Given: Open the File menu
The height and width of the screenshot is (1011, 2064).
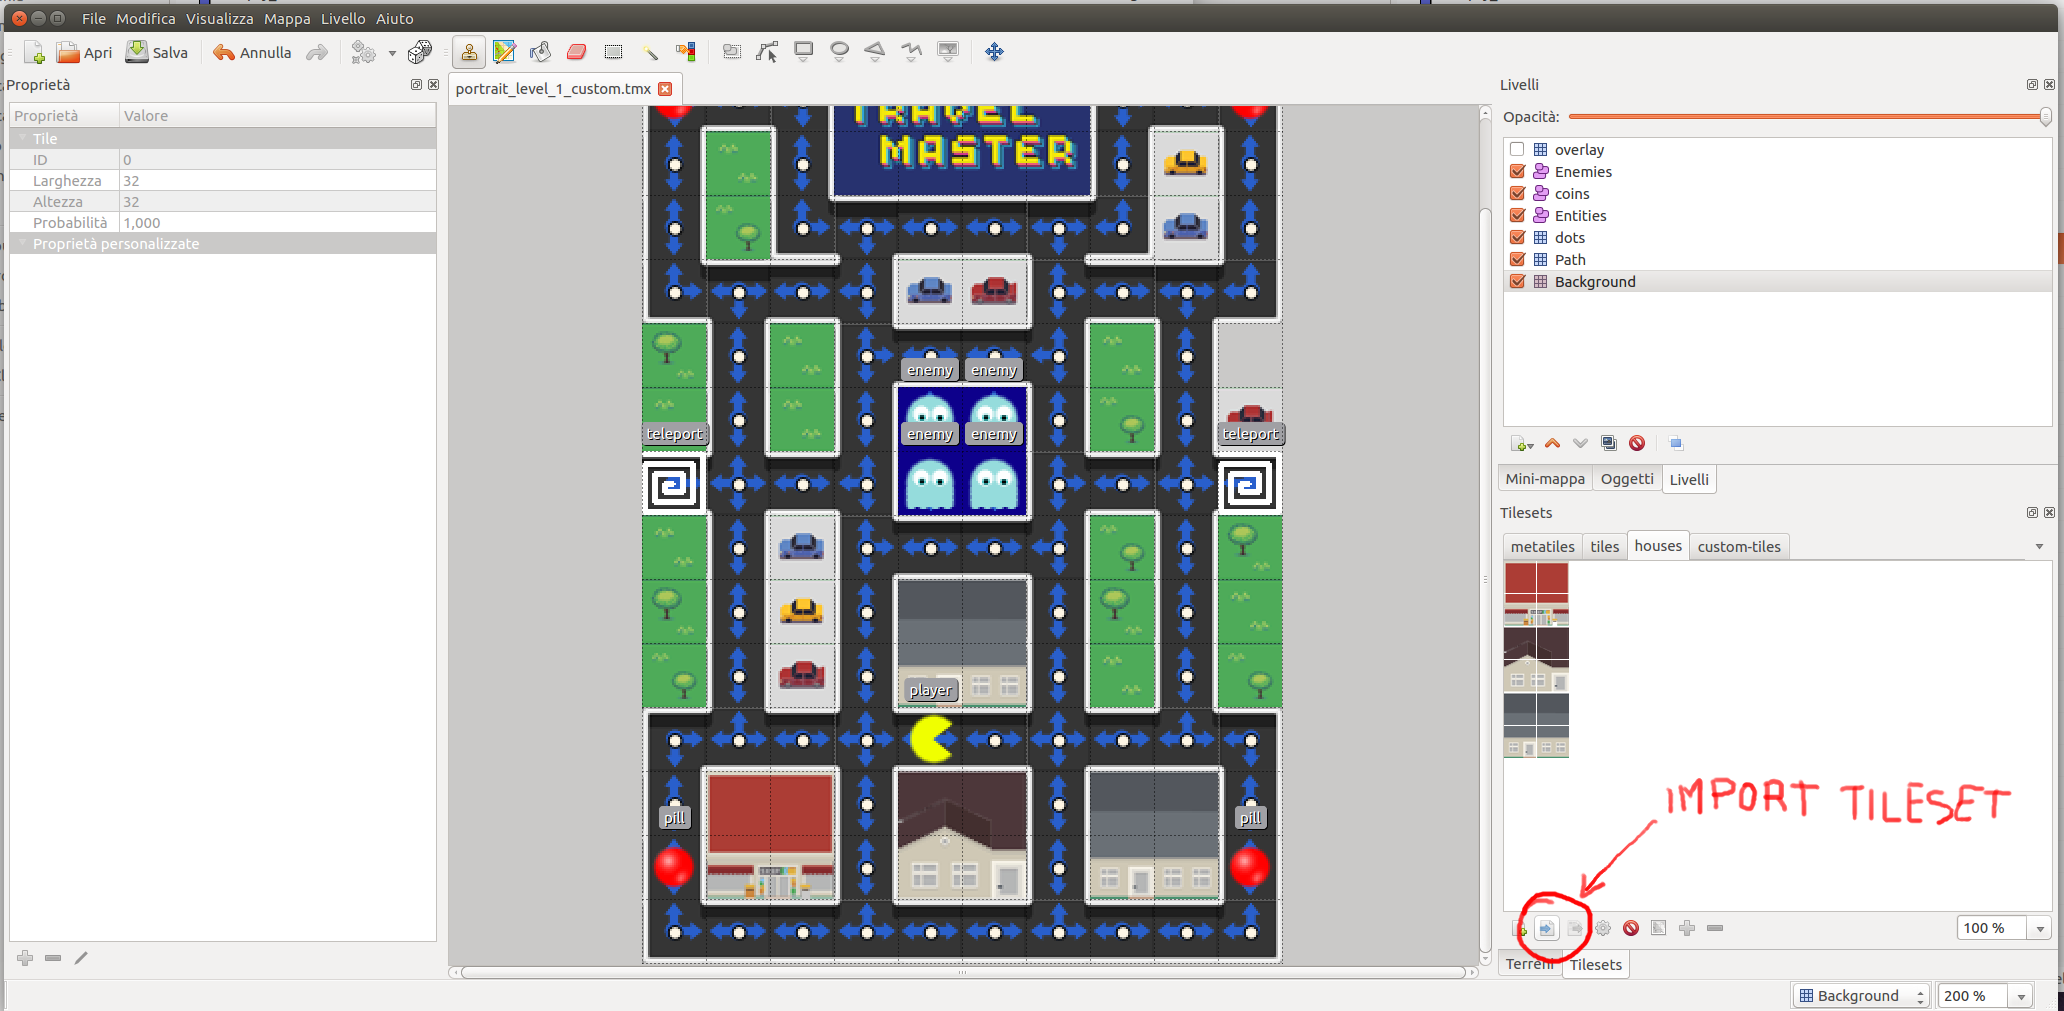Looking at the screenshot, I should (x=94, y=18).
